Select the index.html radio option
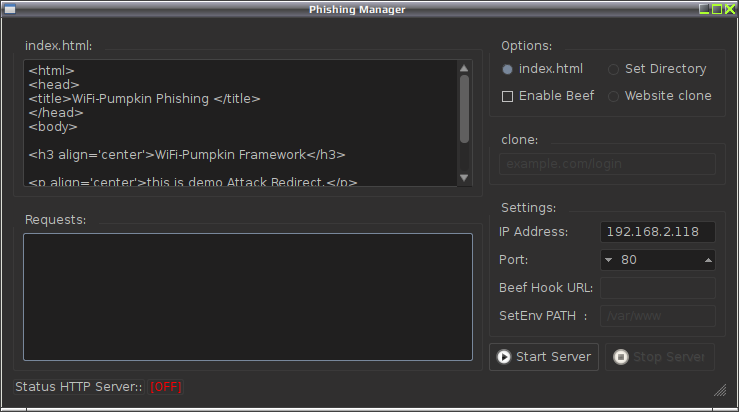 pos(542,69)
